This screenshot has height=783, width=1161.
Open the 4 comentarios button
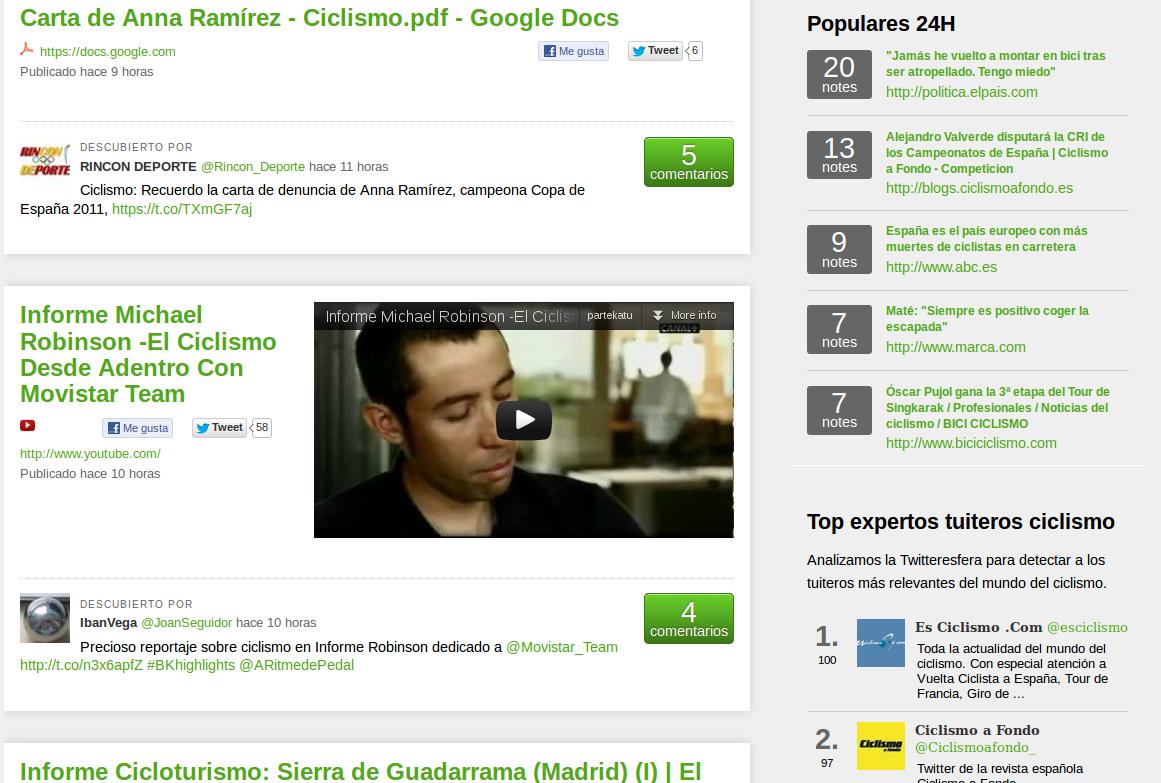click(688, 619)
